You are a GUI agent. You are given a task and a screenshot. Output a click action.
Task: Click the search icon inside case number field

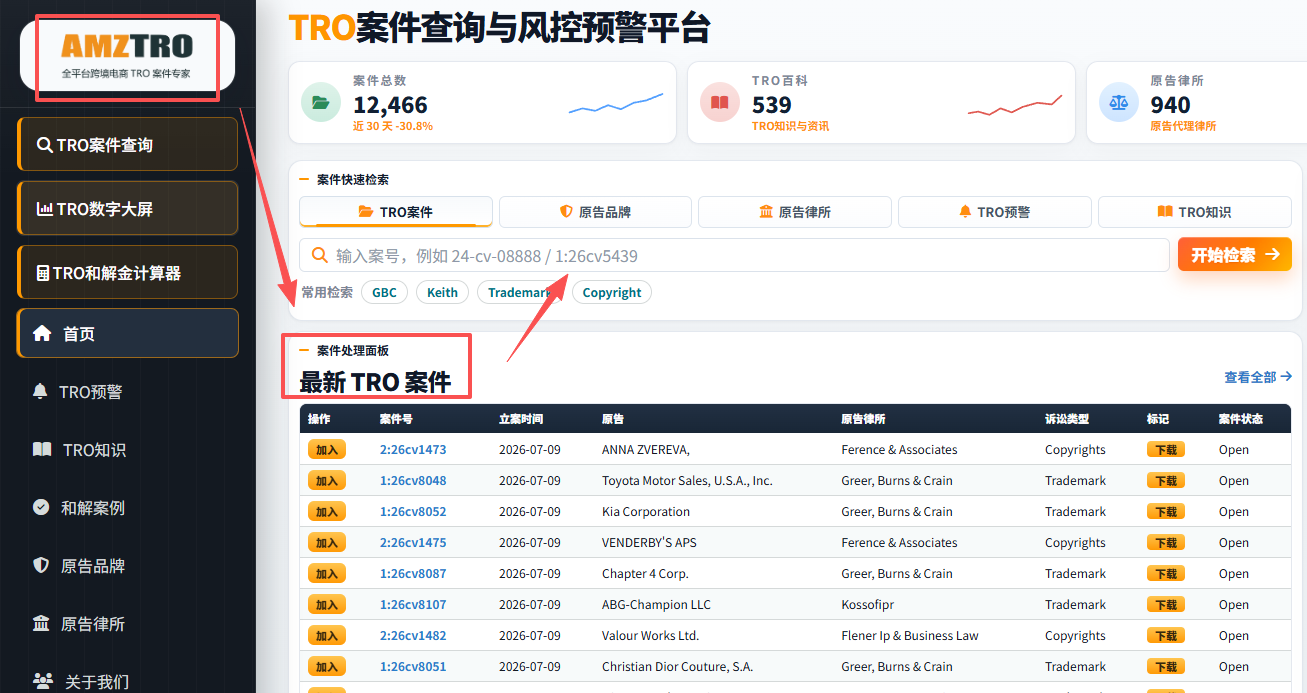point(320,255)
